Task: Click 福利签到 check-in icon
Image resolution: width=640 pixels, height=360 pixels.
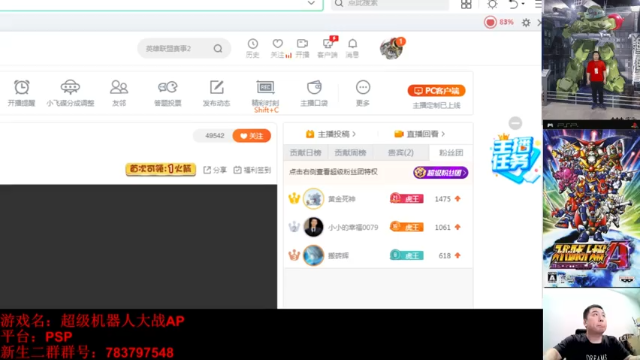Action: click(238, 170)
